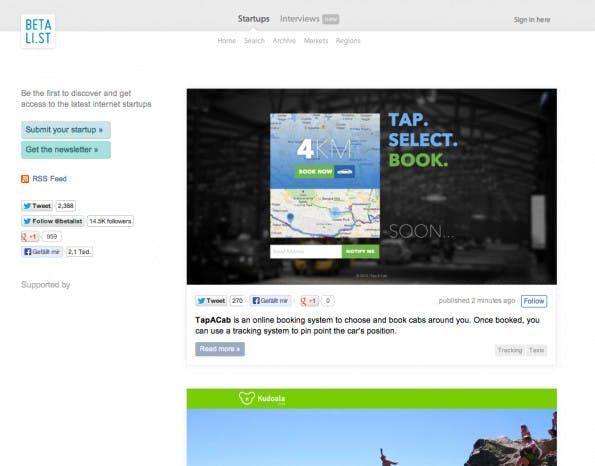Click Sign in here link
The height and width of the screenshot is (466, 595).
click(x=532, y=20)
